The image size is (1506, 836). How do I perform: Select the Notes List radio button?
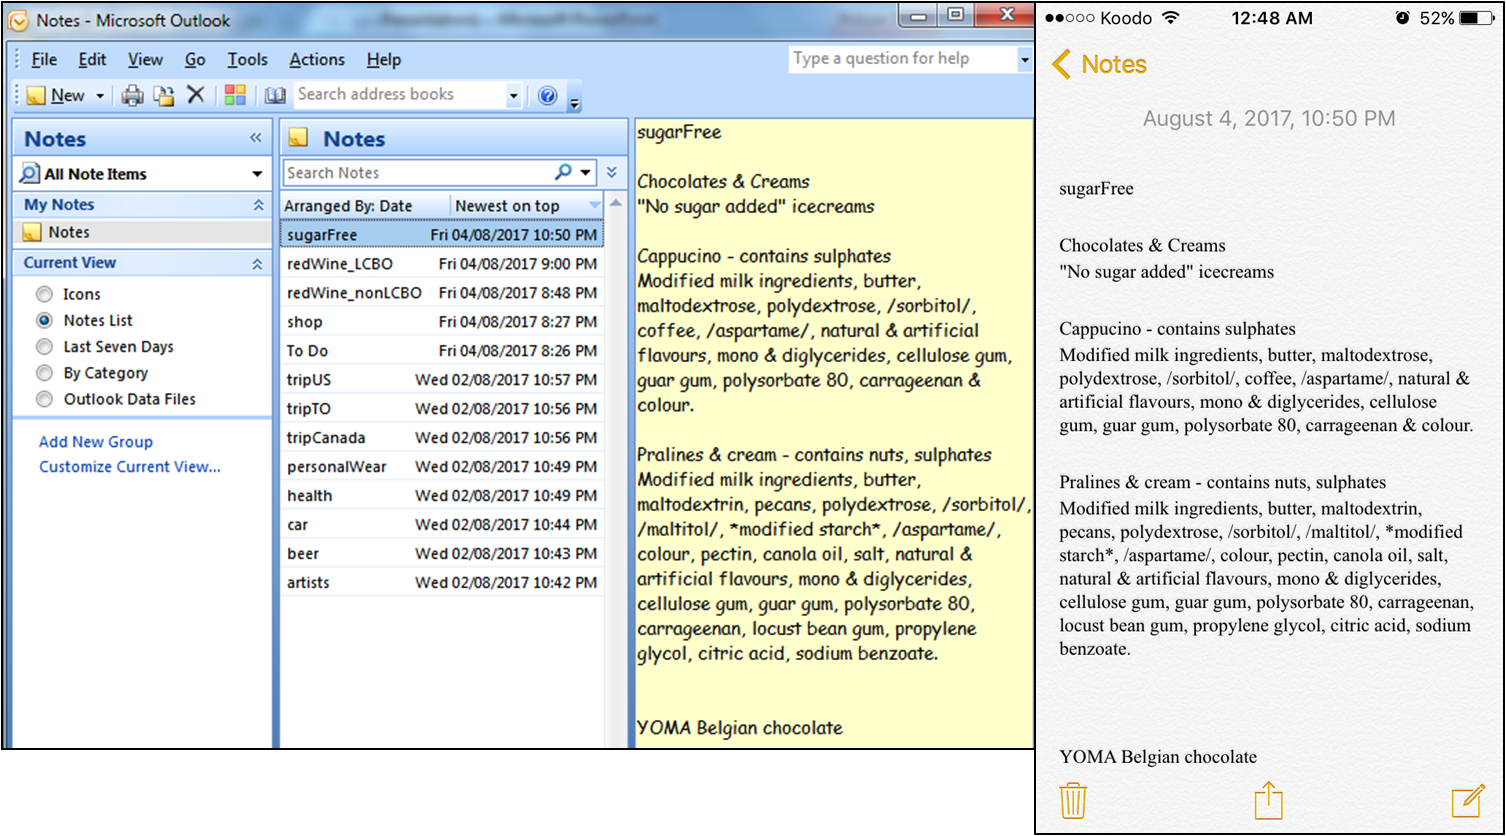(x=44, y=321)
